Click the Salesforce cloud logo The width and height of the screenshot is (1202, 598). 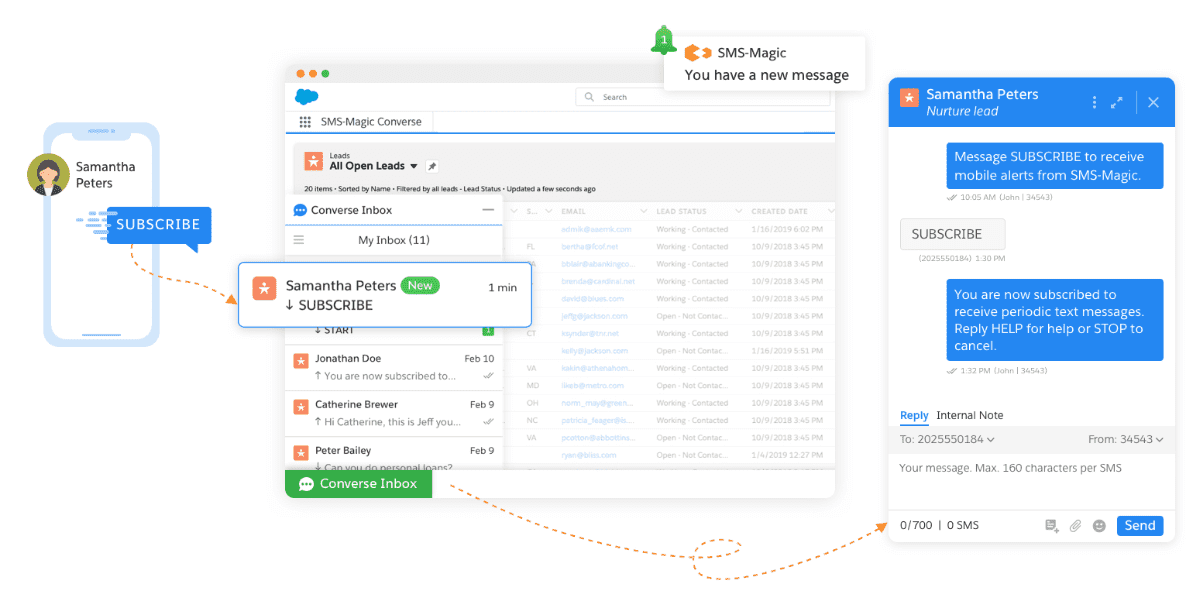(307, 97)
